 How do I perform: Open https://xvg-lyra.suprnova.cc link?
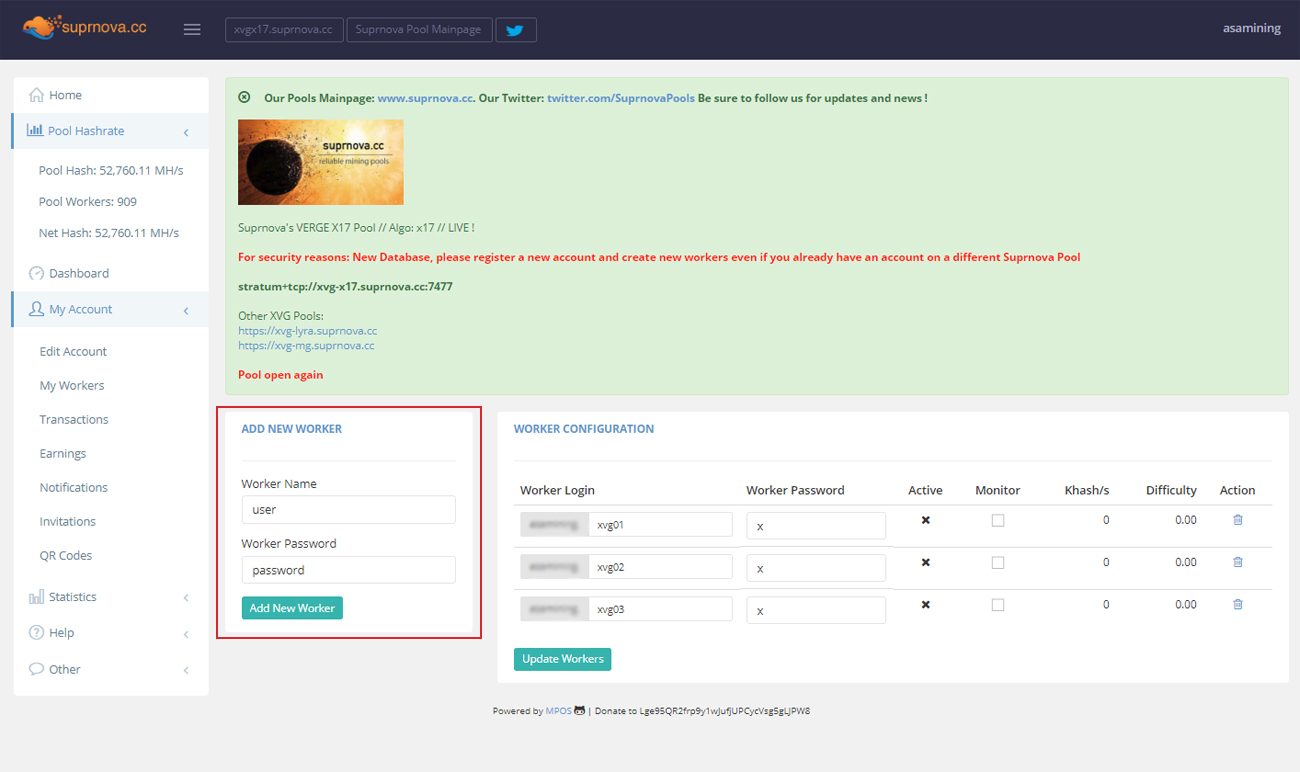tap(308, 330)
